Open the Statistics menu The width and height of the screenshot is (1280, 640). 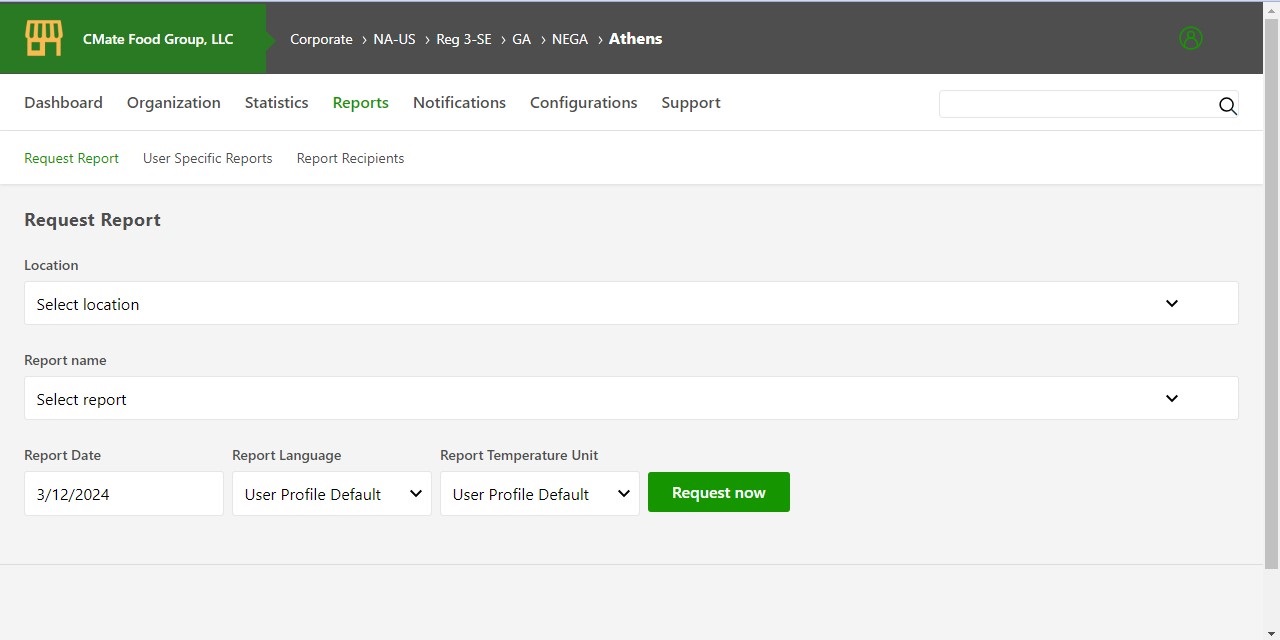[276, 102]
